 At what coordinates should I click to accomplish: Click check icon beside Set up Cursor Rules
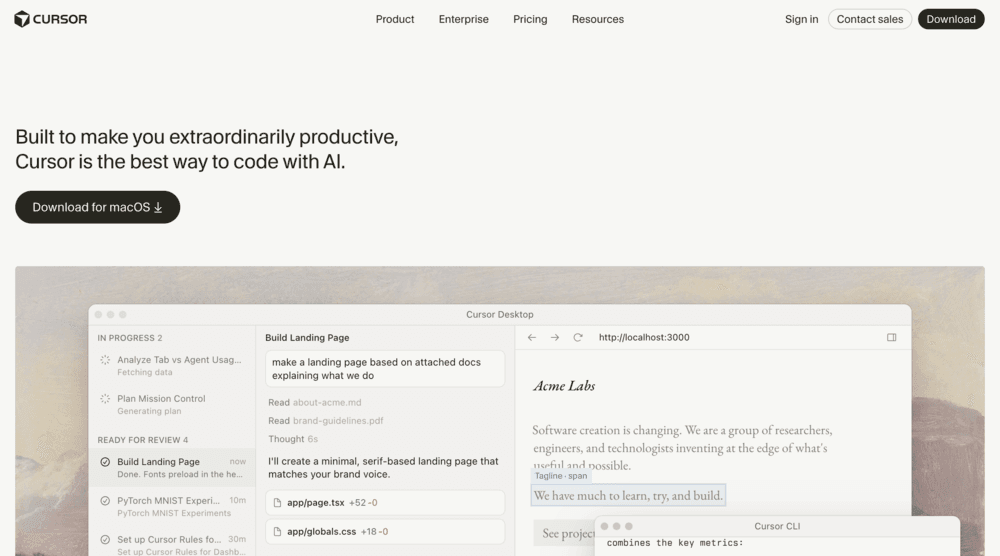pyautogui.click(x=105, y=539)
